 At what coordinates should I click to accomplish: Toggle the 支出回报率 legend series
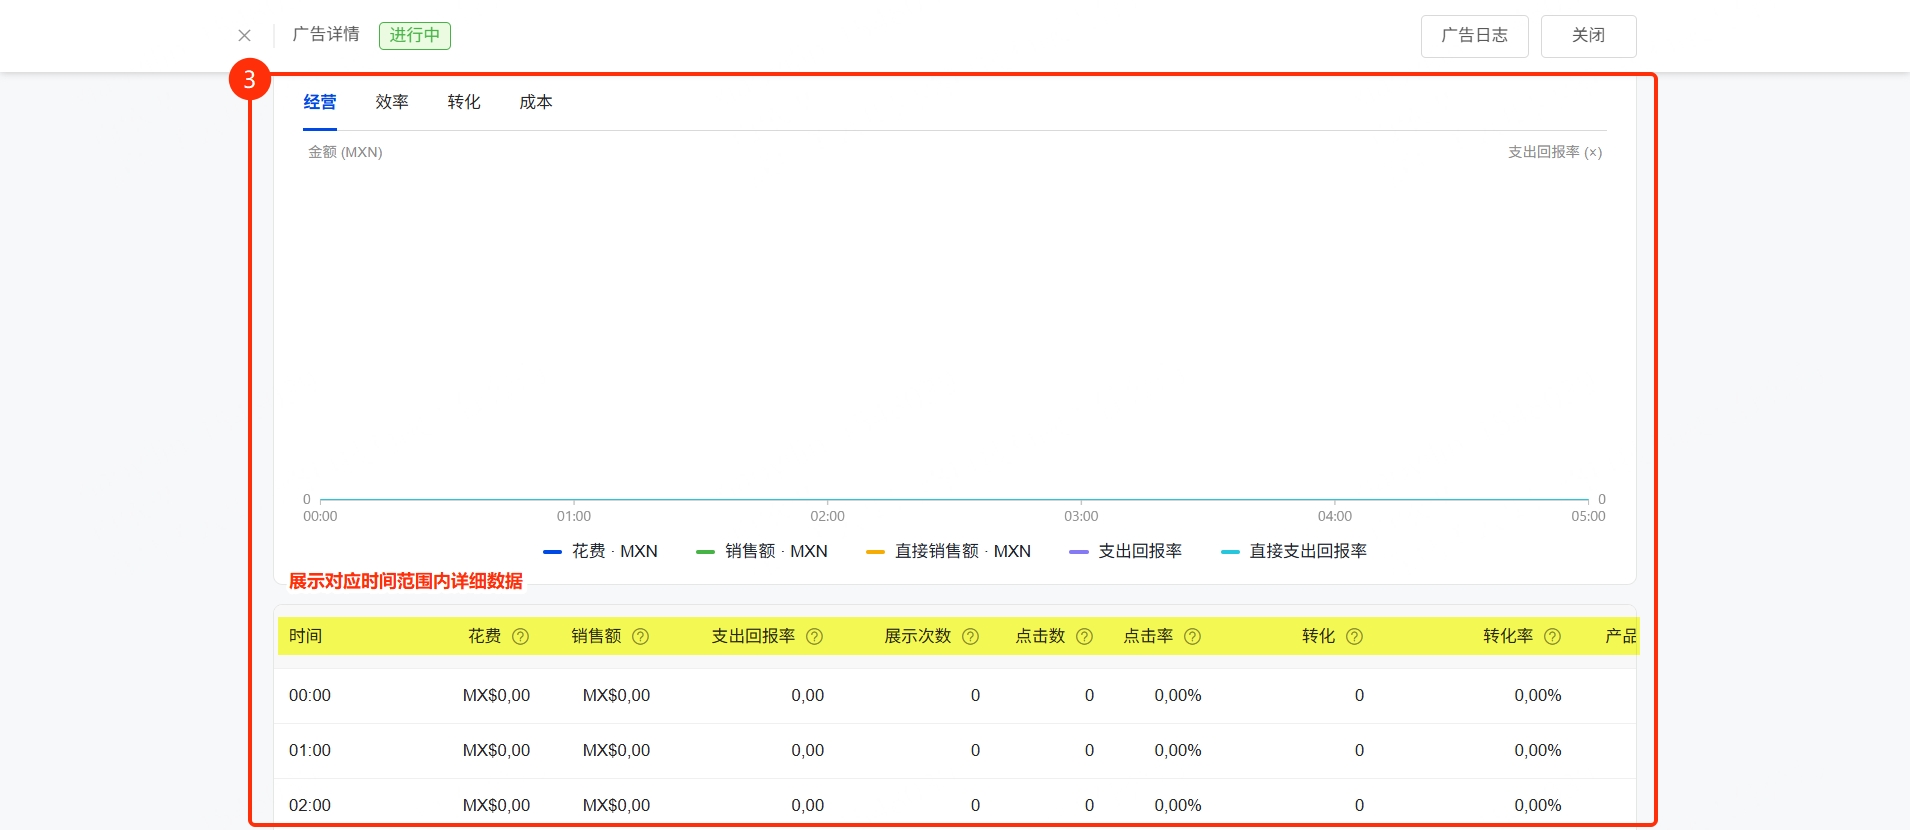[x=1125, y=551]
